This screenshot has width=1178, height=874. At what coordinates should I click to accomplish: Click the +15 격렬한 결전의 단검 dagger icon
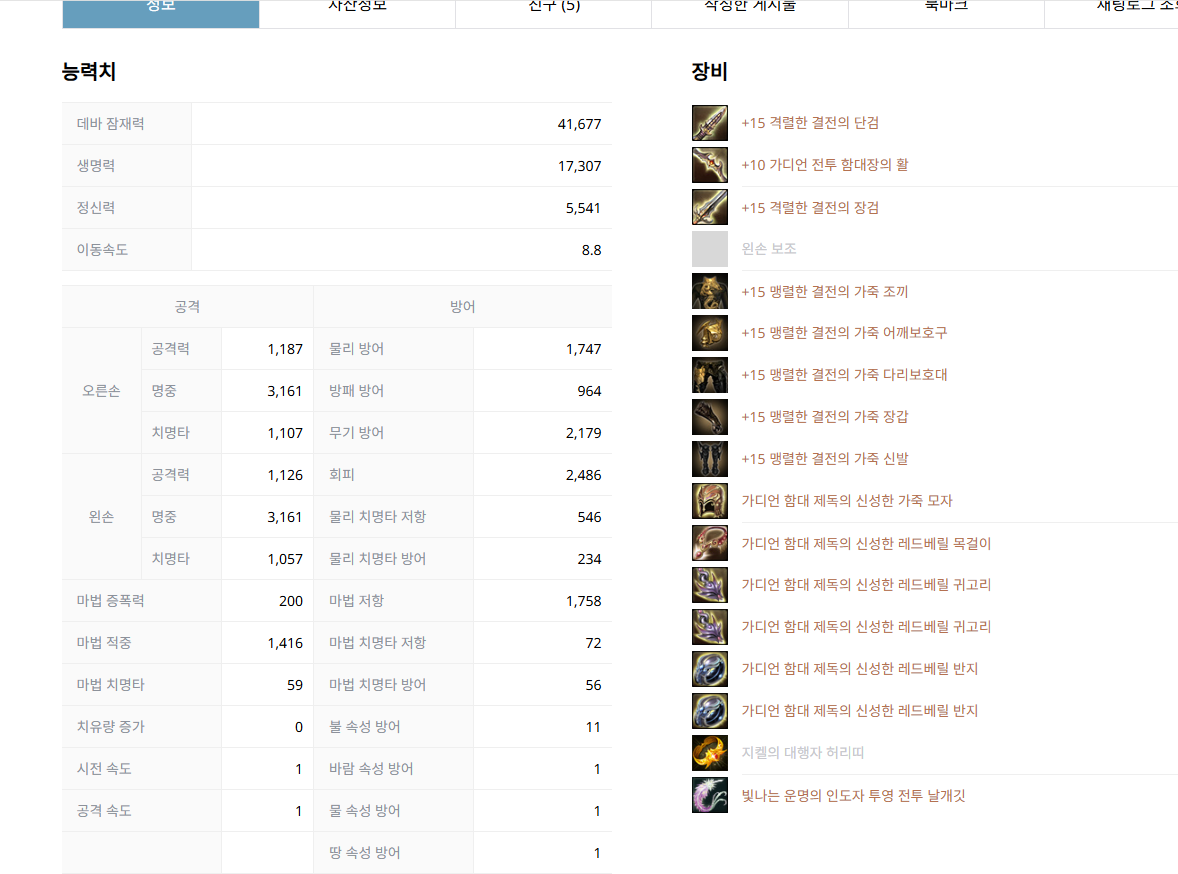pyautogui.click(x=709, y=123)
